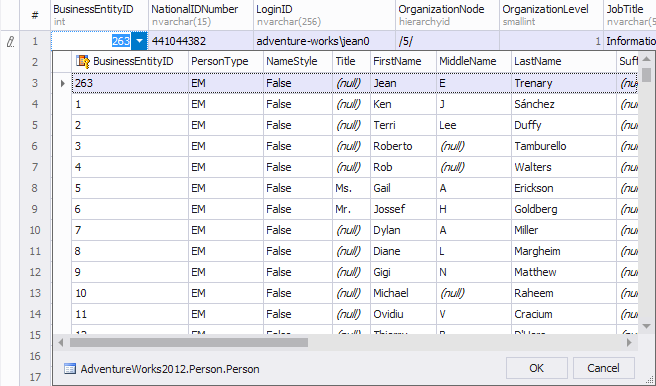The height and width of the screenshot is (386, 656).
Task: Click the Mr. title cell
Action: 351,209
